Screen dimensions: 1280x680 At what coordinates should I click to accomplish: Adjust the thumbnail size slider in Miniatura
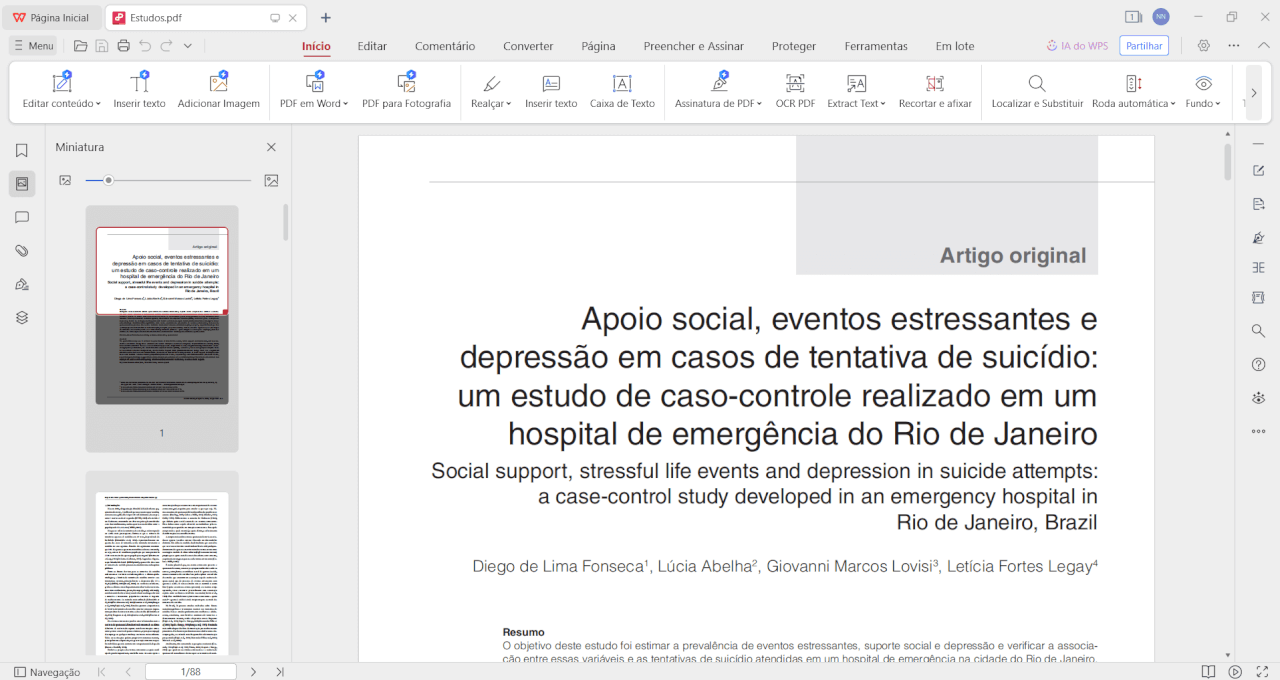click(108, 181)
